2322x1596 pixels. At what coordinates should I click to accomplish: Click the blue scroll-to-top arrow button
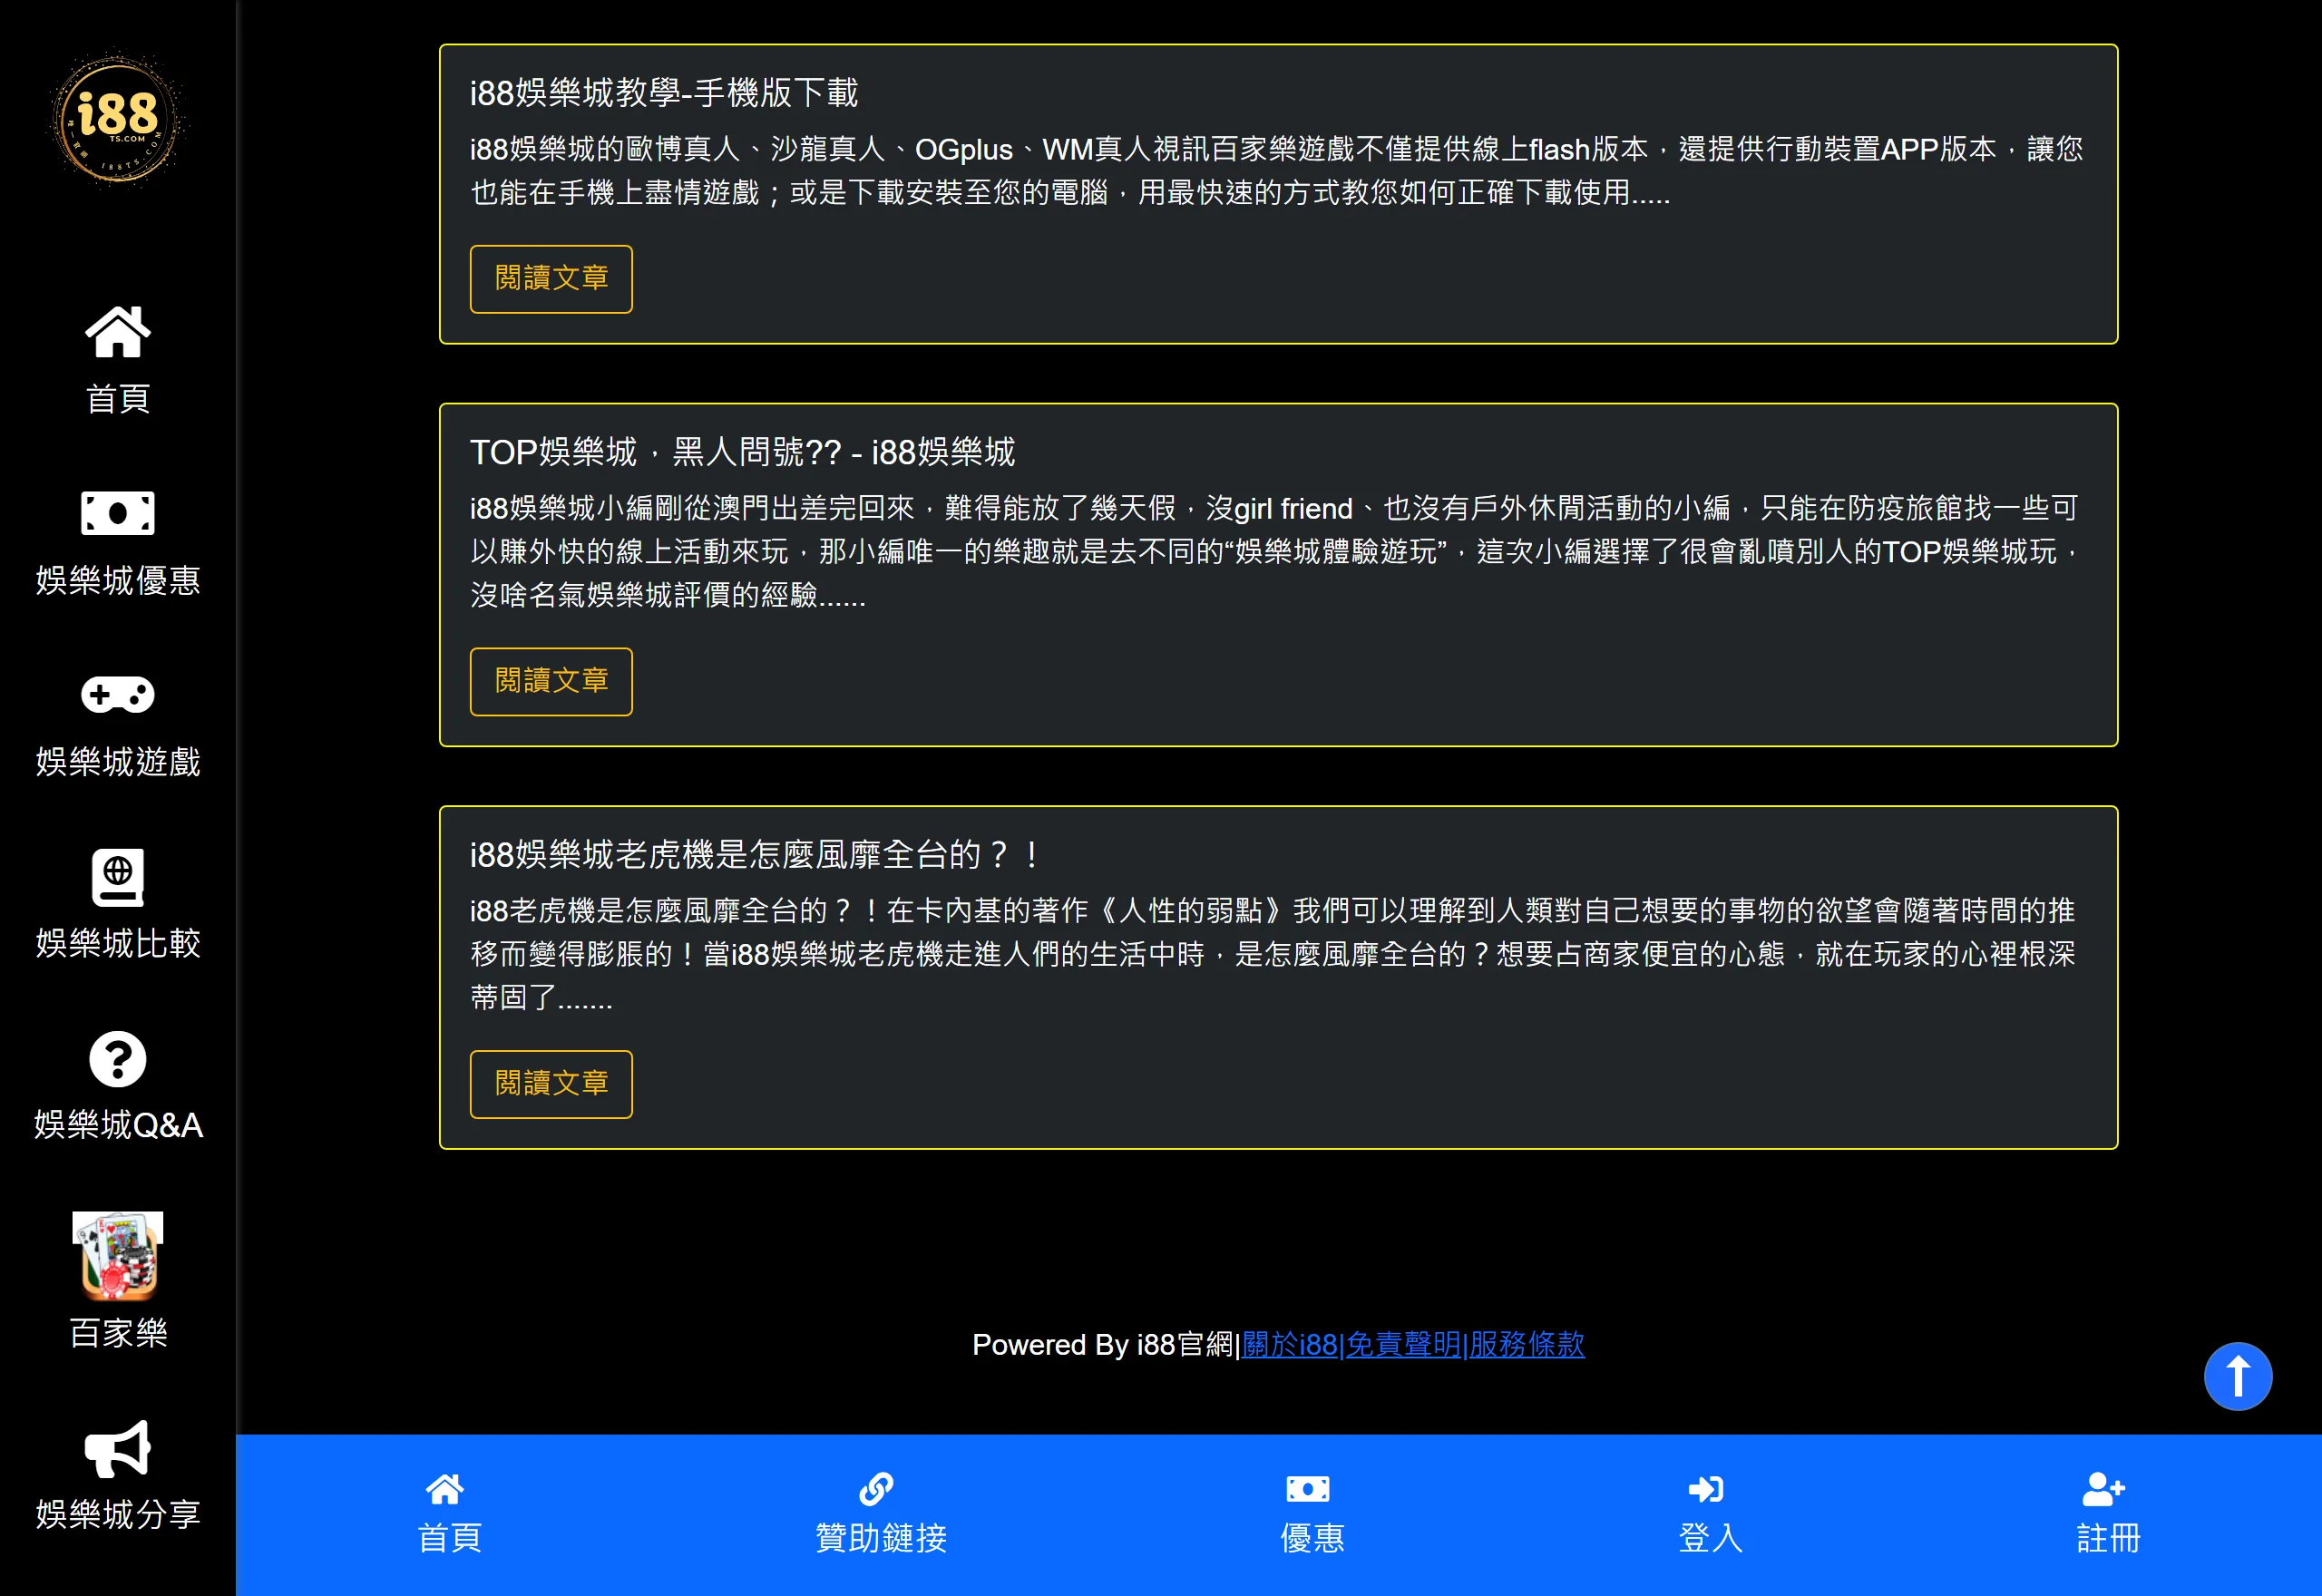click(2238, 1376)
